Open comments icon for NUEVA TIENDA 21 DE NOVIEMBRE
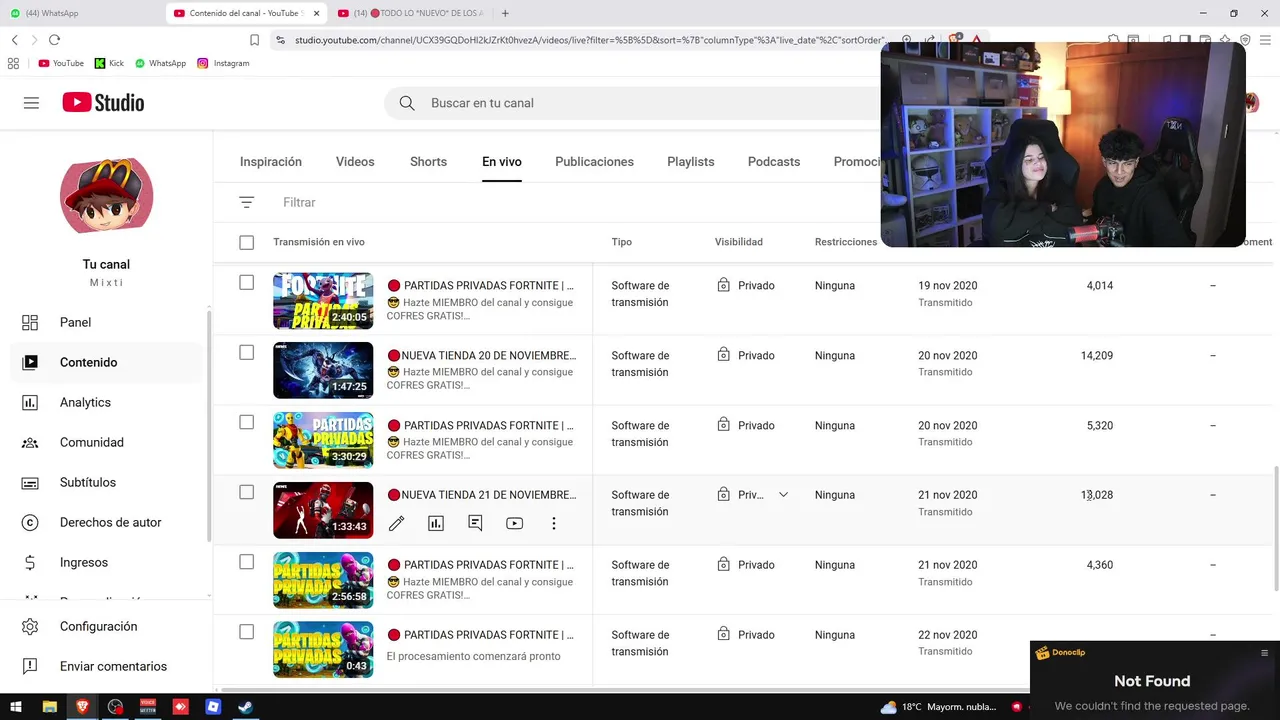 point(475,523)
